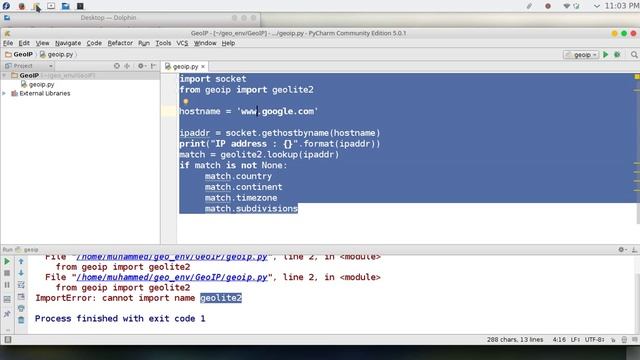Screen dimensions: 640x360
Task: Open the Edit menu
Action: (24, 43)
